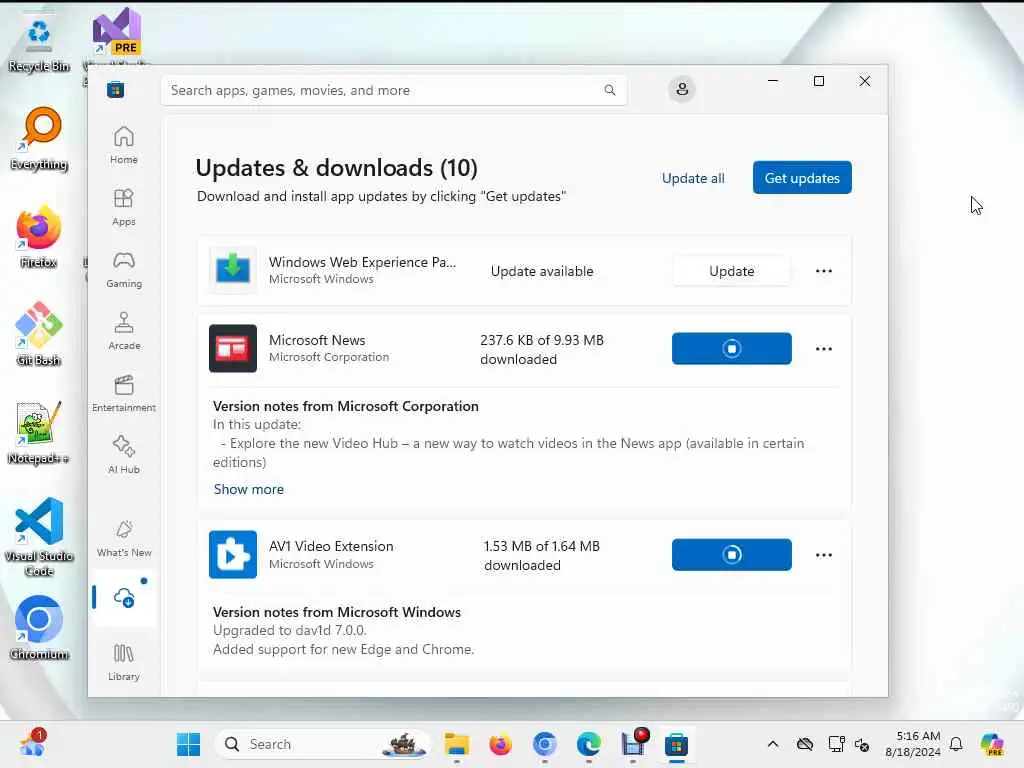1024x768 pixels.
Task: Open the taskbar app with the red badge
Action: (x=633, y=744)
